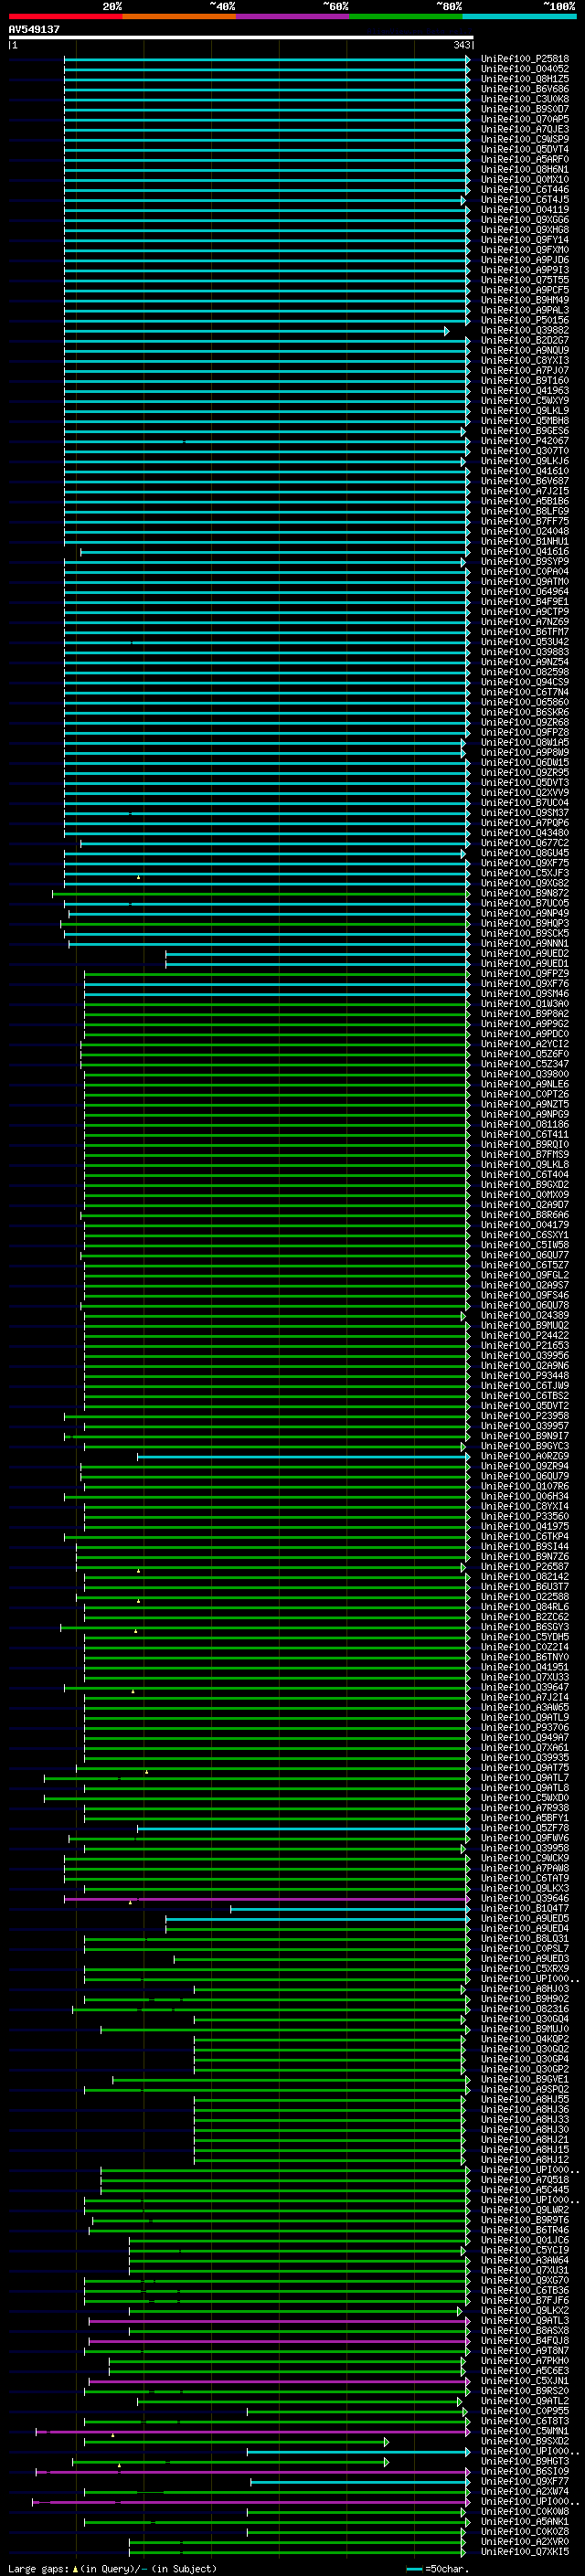Viewport: 585px width, 2576px height.
Task: Click the UniRef100_A5ARF0 entry
Action: [525, 159]
